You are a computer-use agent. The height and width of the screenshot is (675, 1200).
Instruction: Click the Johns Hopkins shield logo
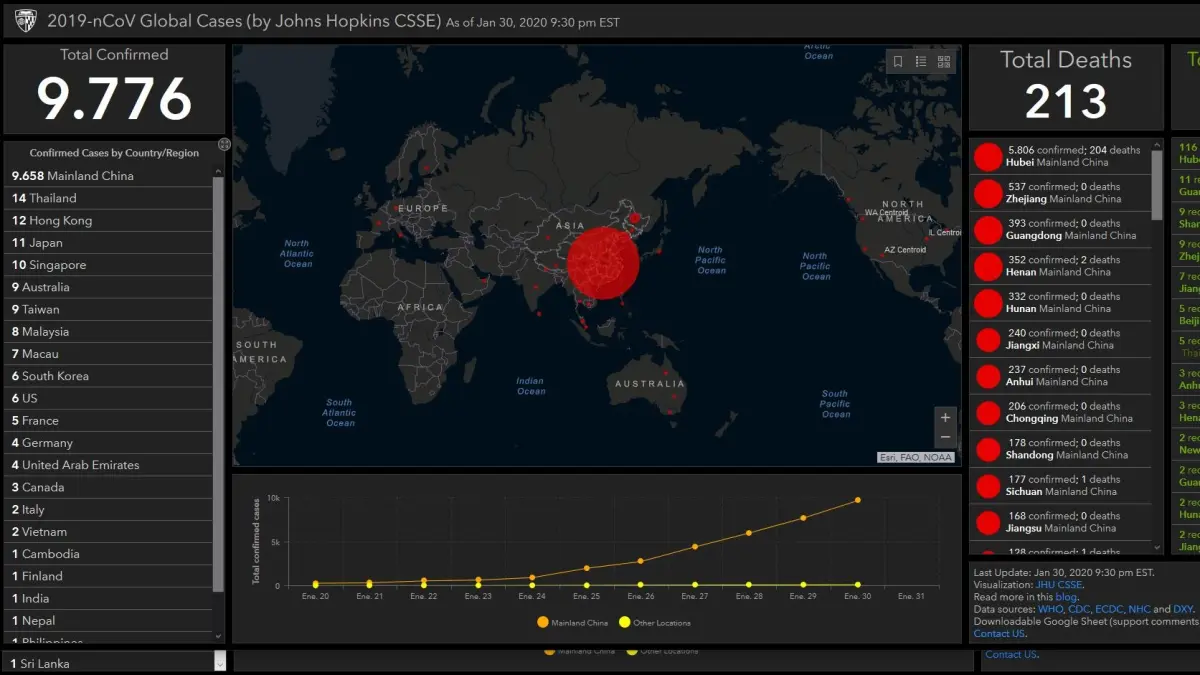point(26,20)
